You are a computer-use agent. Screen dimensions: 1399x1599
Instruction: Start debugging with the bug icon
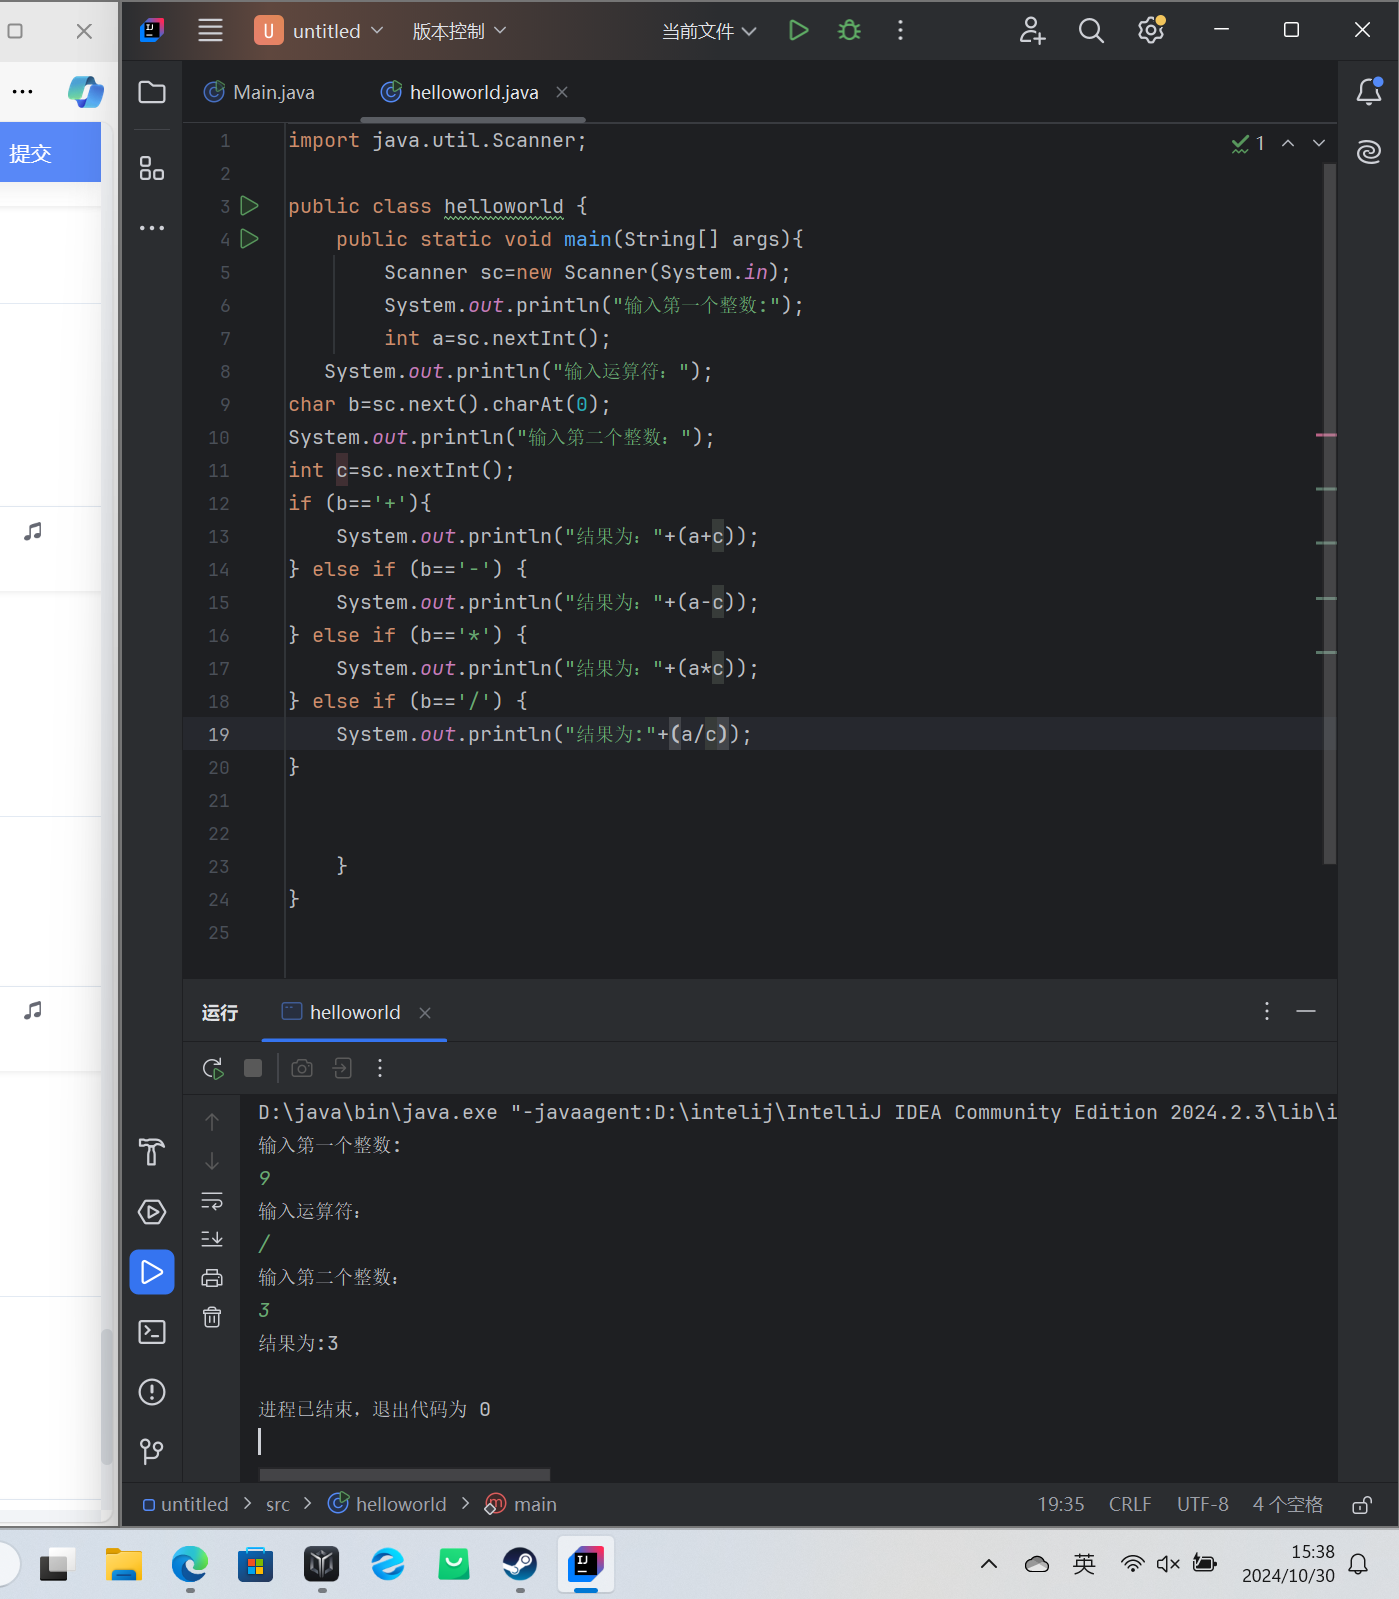tap(849, 31)
